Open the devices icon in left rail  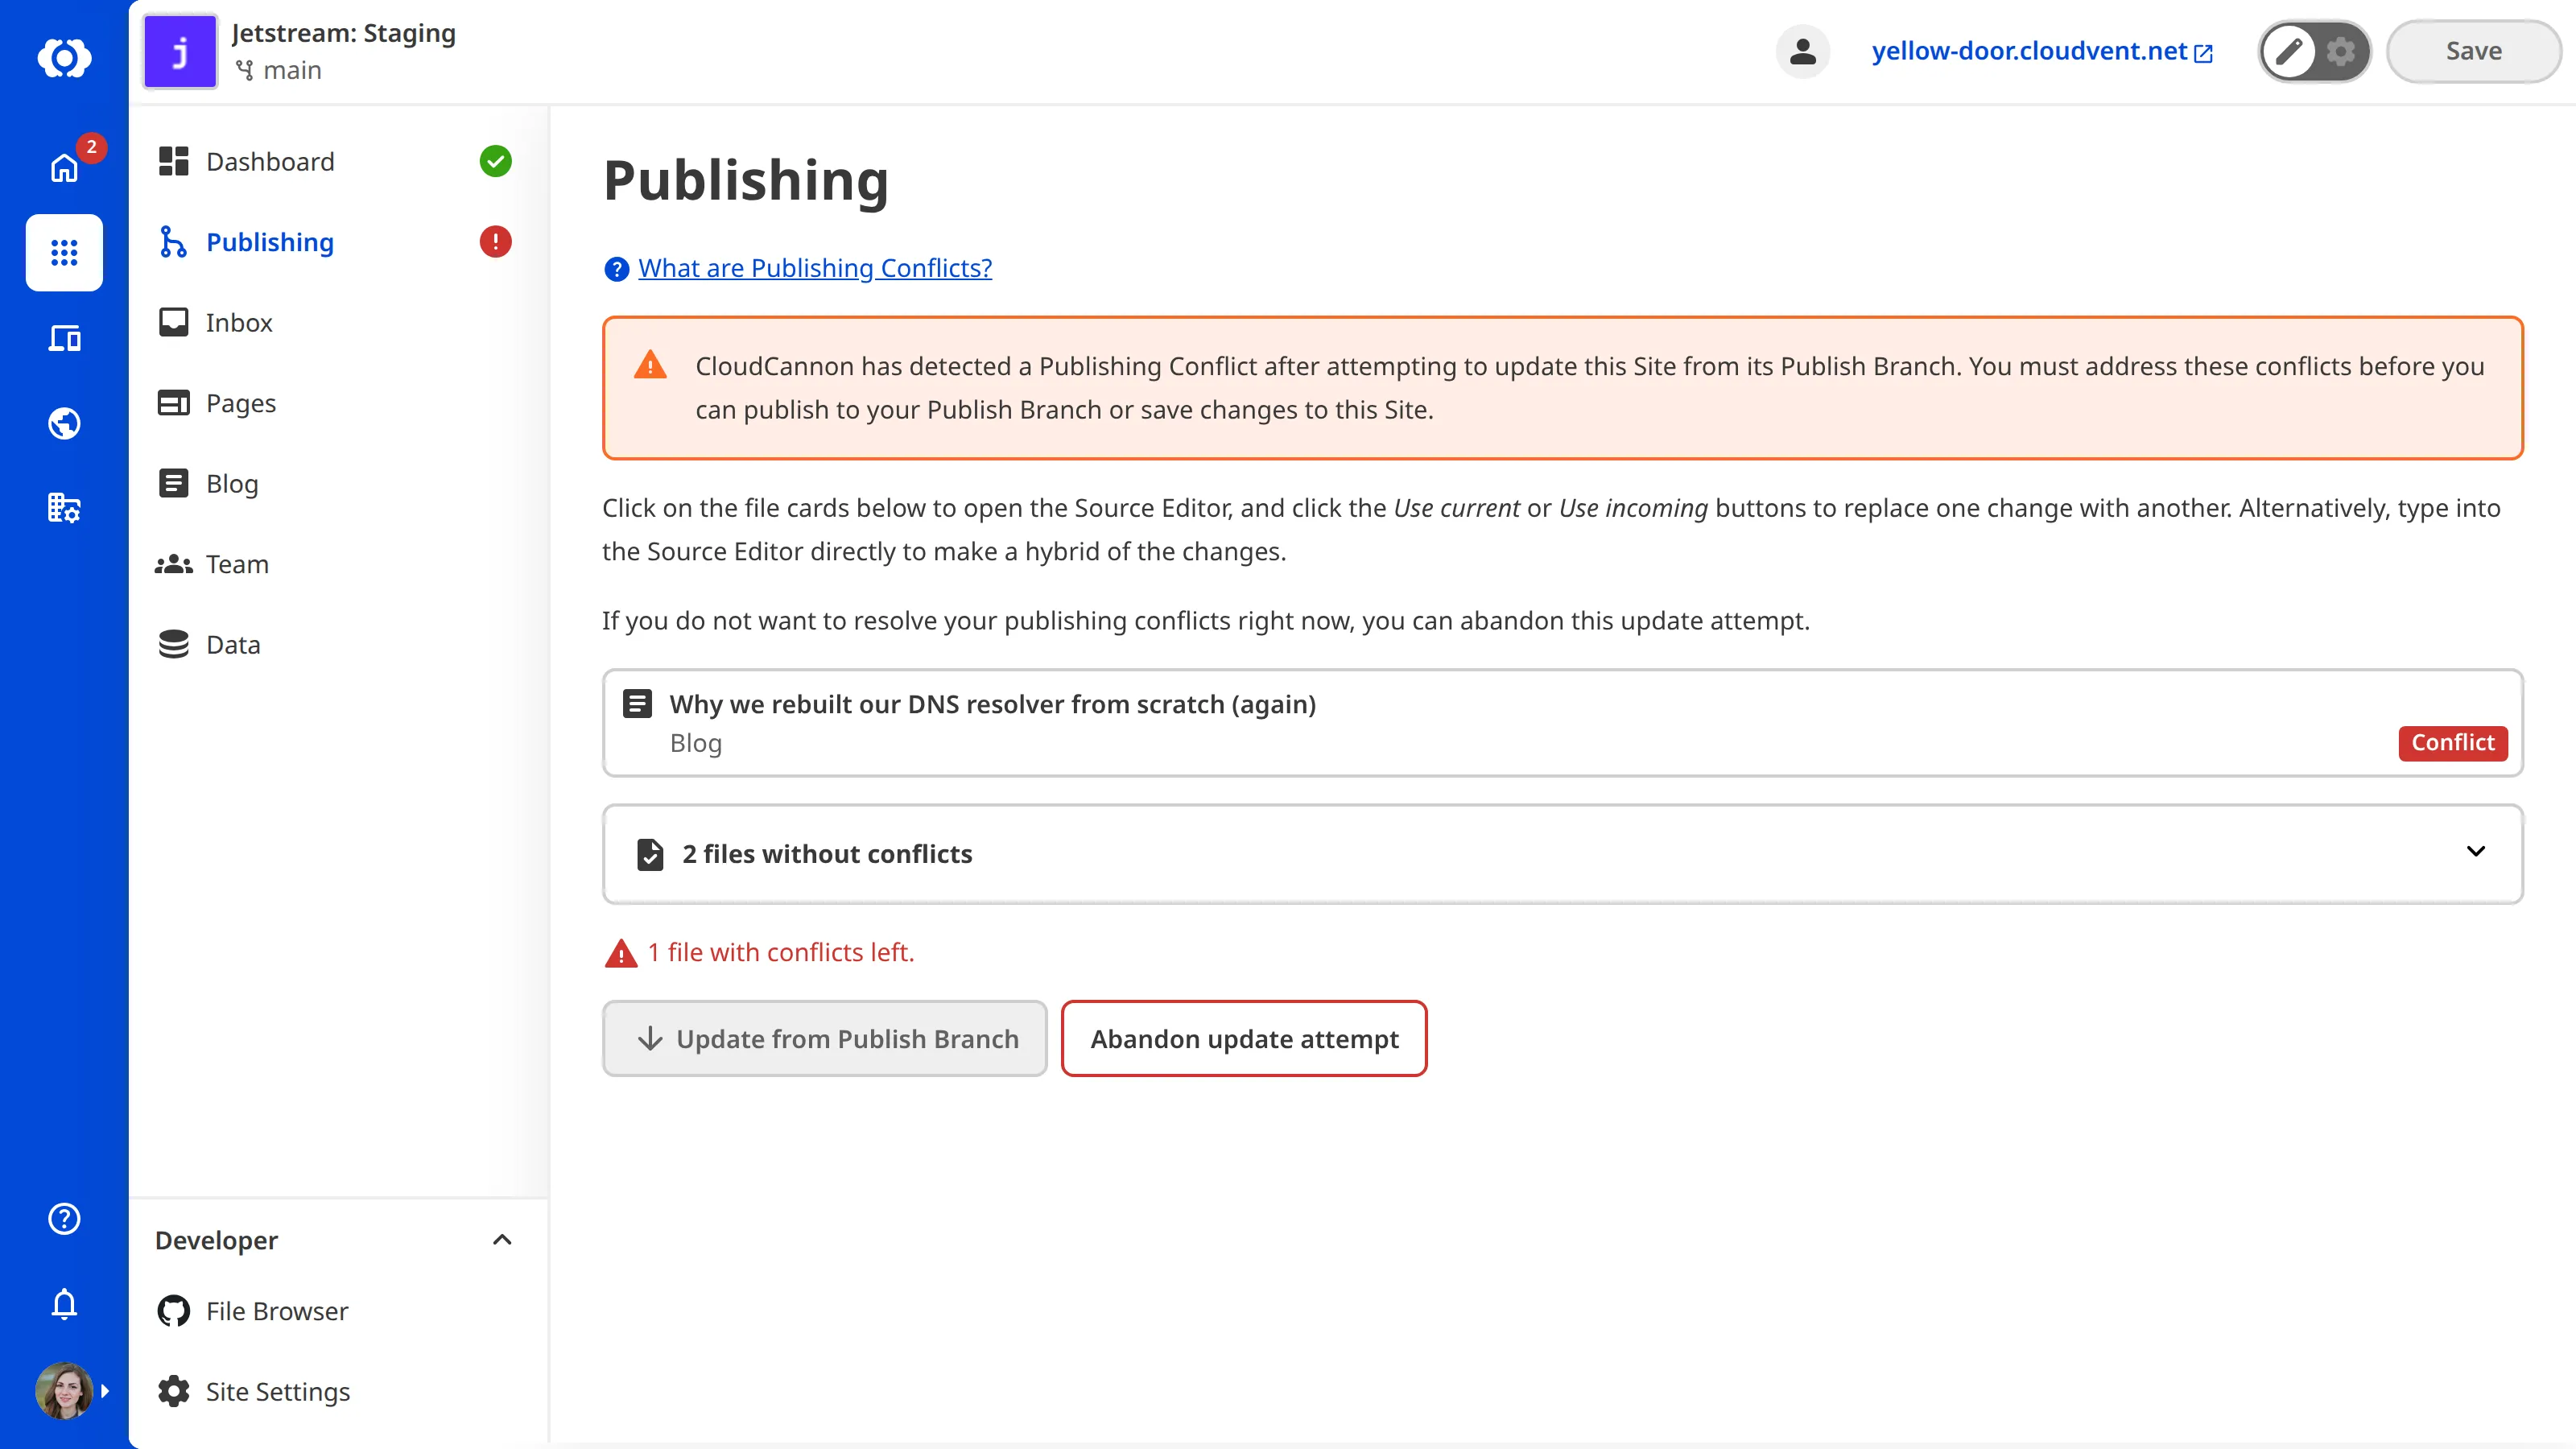(x=64, y=338)
